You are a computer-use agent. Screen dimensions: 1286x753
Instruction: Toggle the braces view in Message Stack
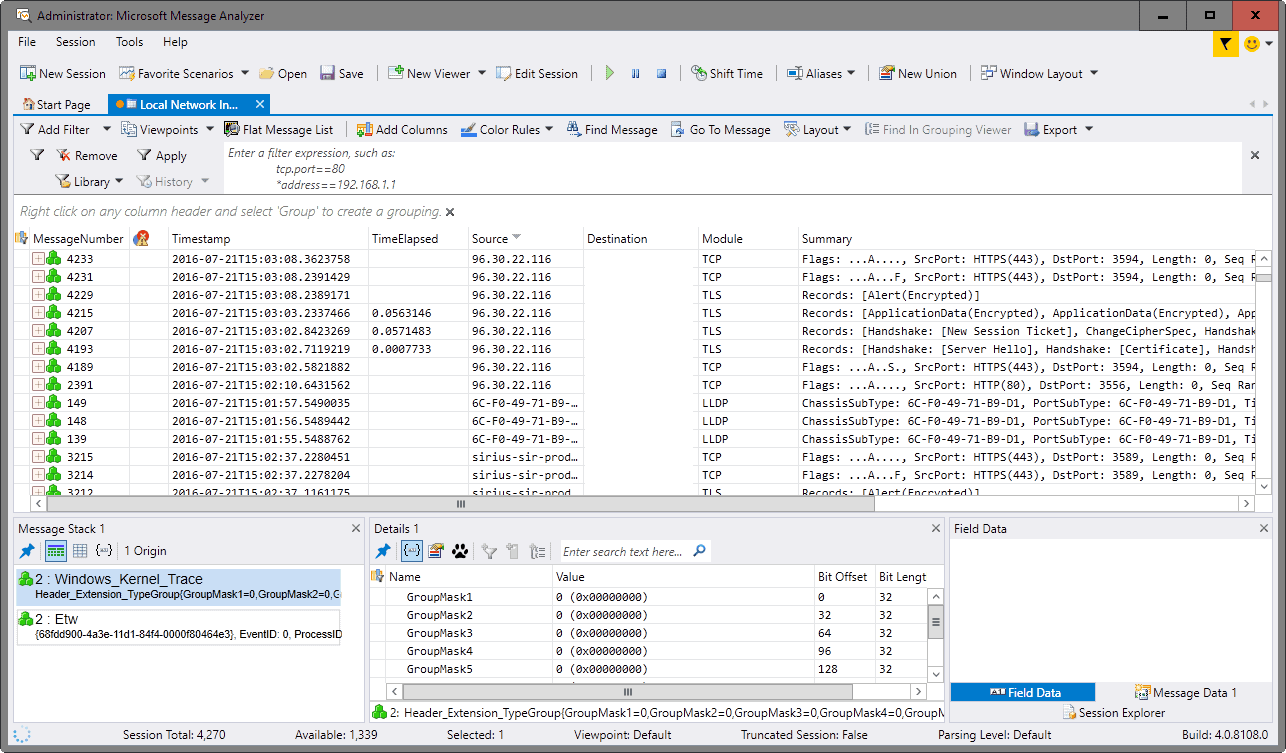point(103,550)
